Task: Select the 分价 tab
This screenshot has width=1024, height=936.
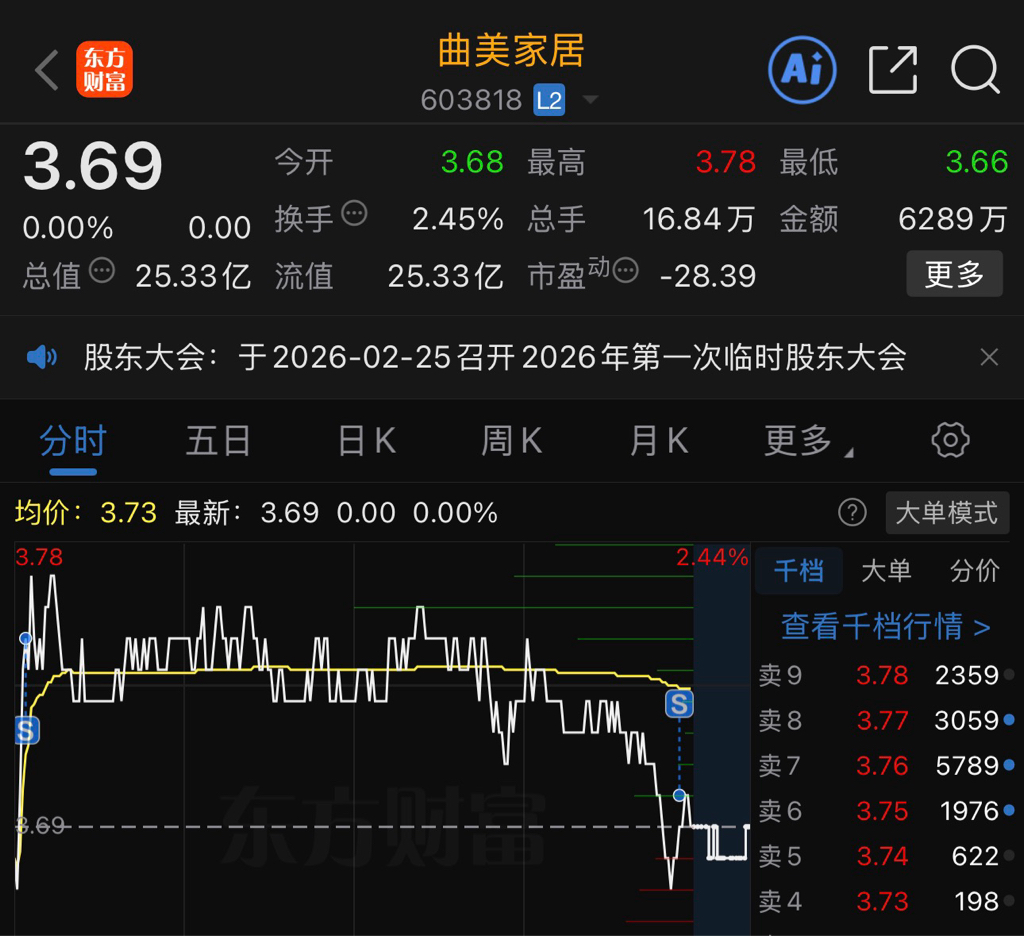Action: point(974,571)
